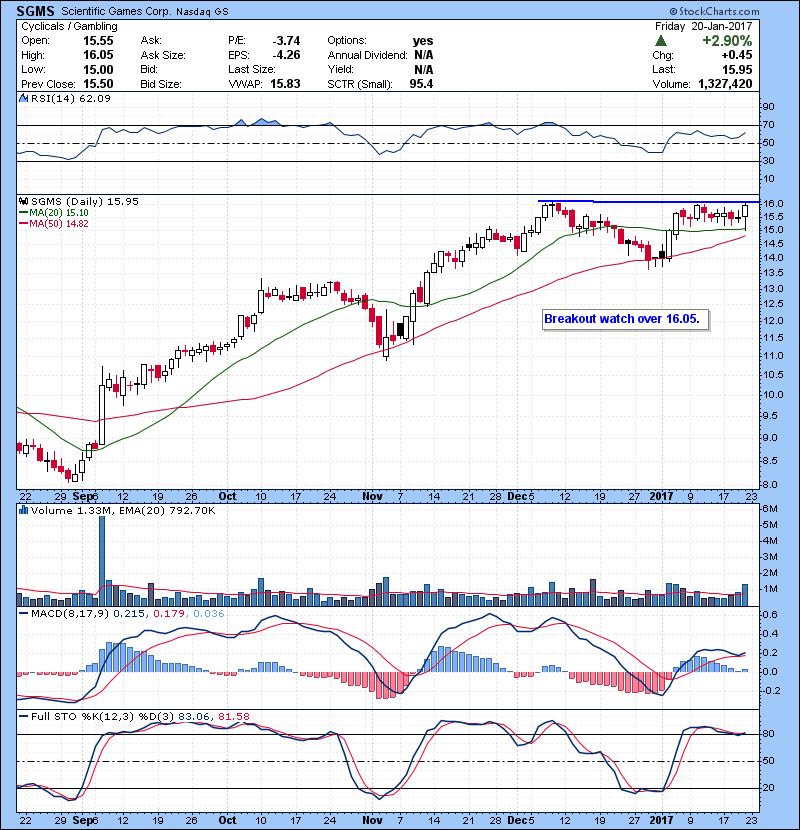Click the Volume 1.33M, EMA(20) 792.70K legend
800x830 pixels.
[123, 510]
